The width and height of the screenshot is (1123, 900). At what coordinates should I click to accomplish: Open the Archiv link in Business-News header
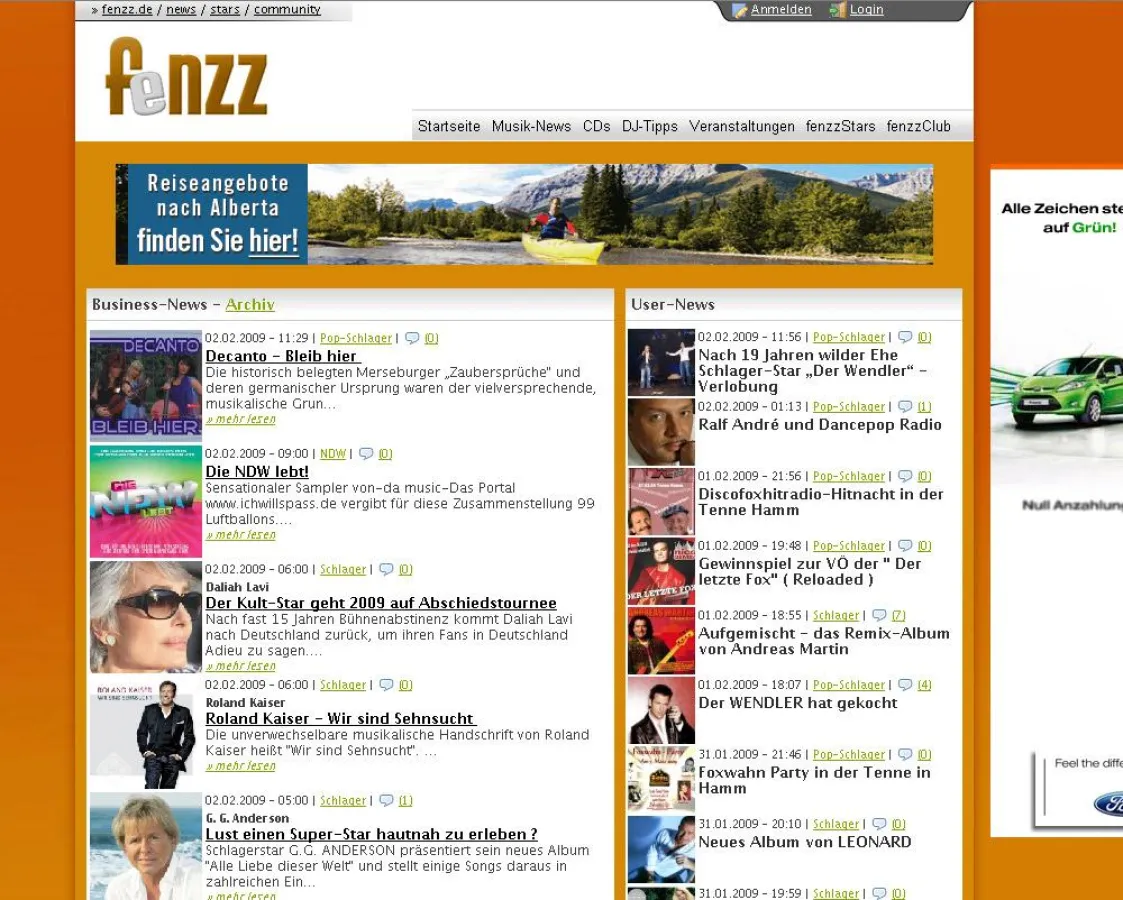[x=249, y=304]
